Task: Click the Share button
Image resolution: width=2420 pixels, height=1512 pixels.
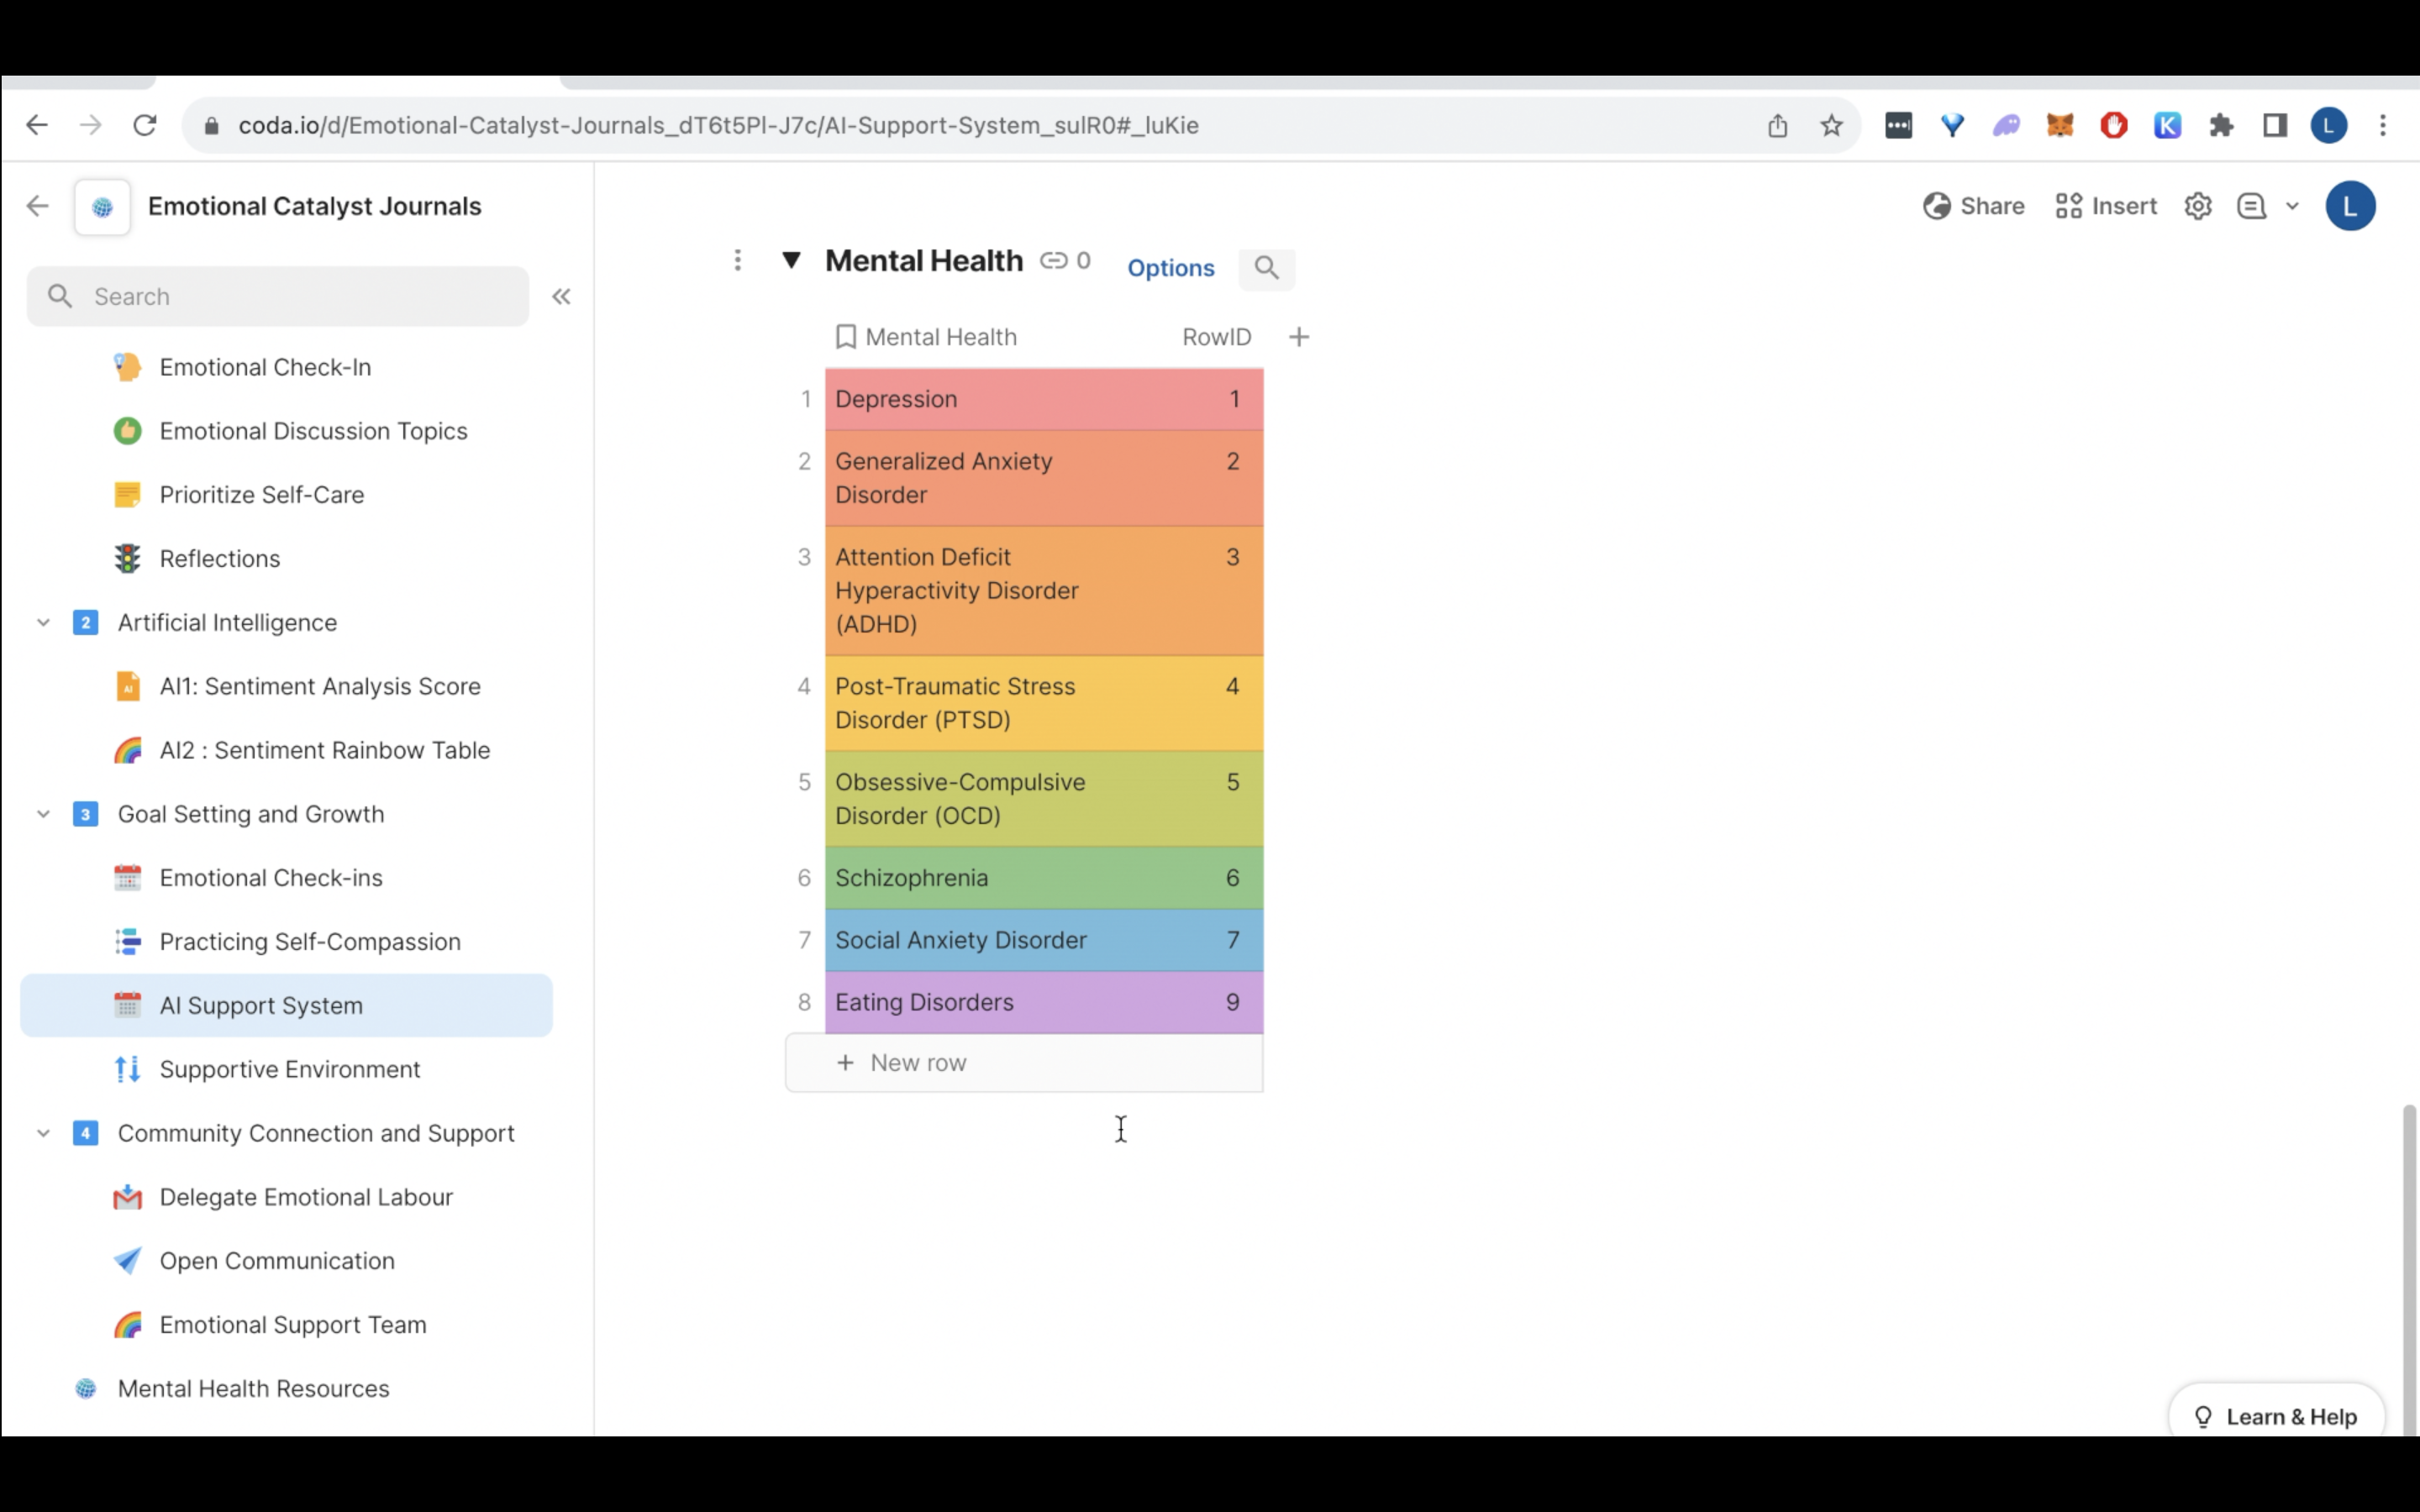Action: 1973,206
